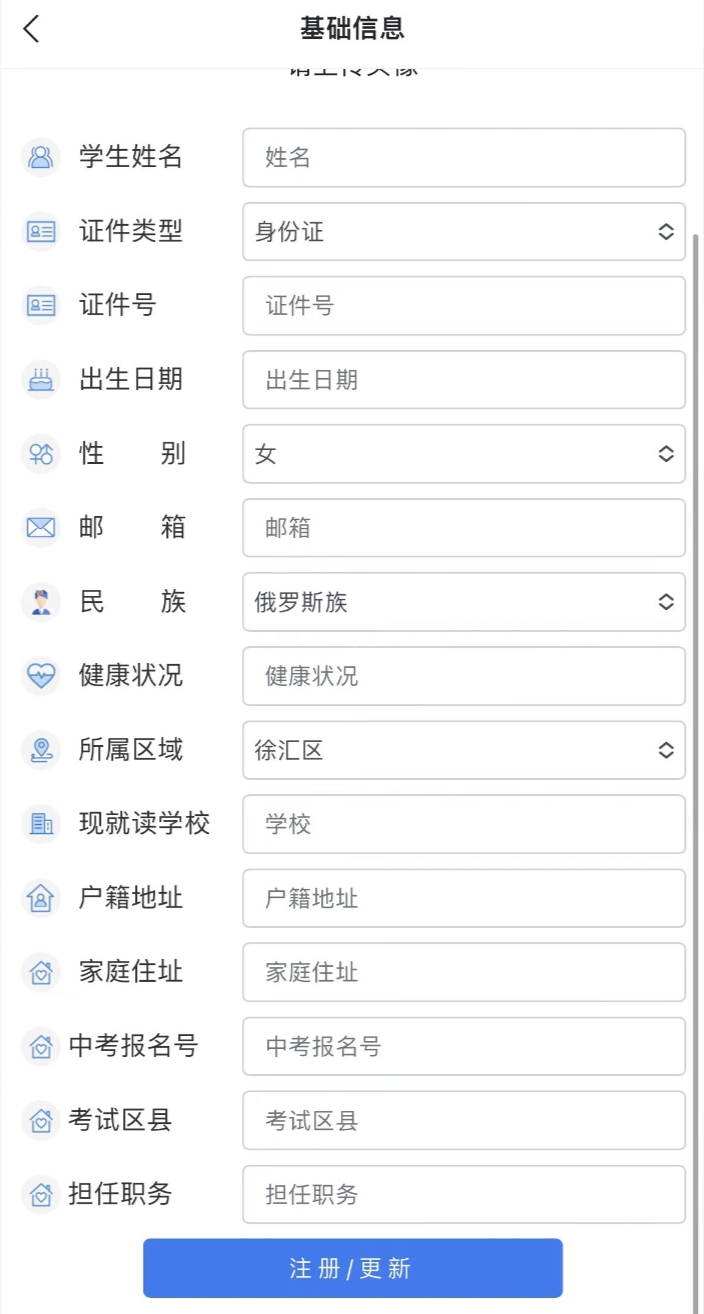This screenshot has height=1314, width=704.
Task: Click the school building icon
Action: pyautogui.click(x=41, y=824)
